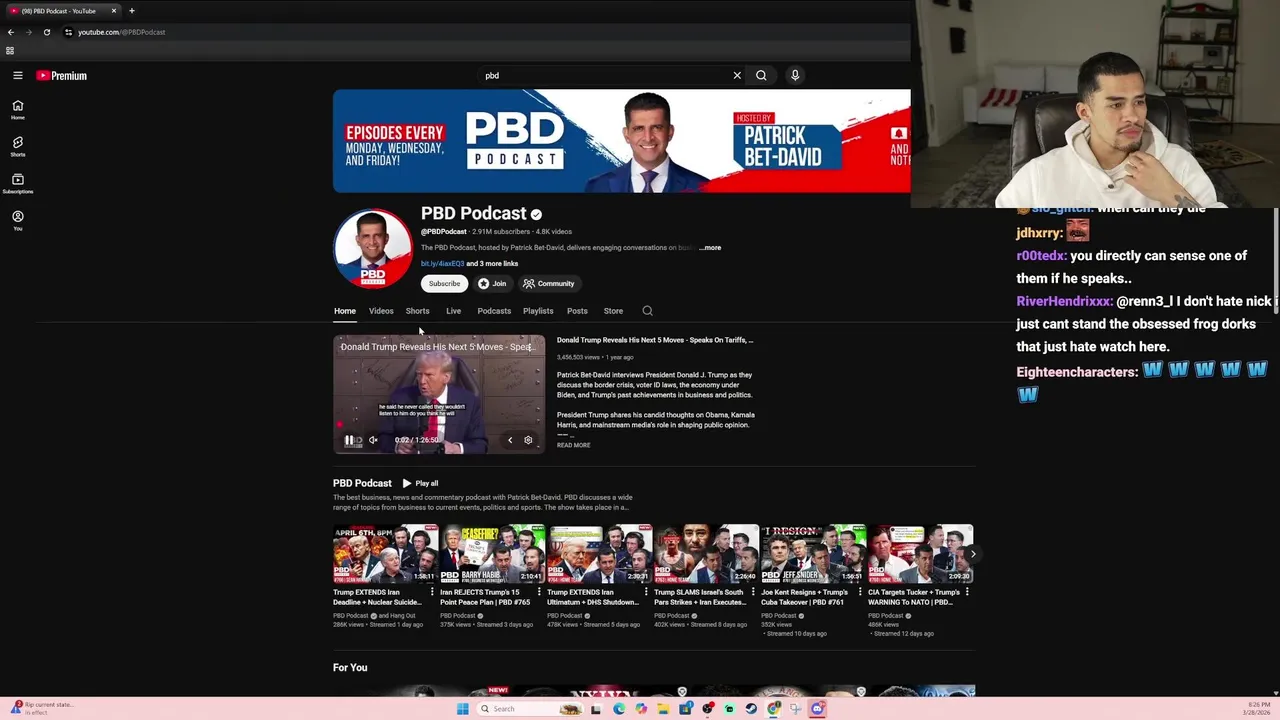This screenshot has height=720, width=1280.
Task: Click the browser address bar URL
Action: pyautogui.click(x=122, y=32)
